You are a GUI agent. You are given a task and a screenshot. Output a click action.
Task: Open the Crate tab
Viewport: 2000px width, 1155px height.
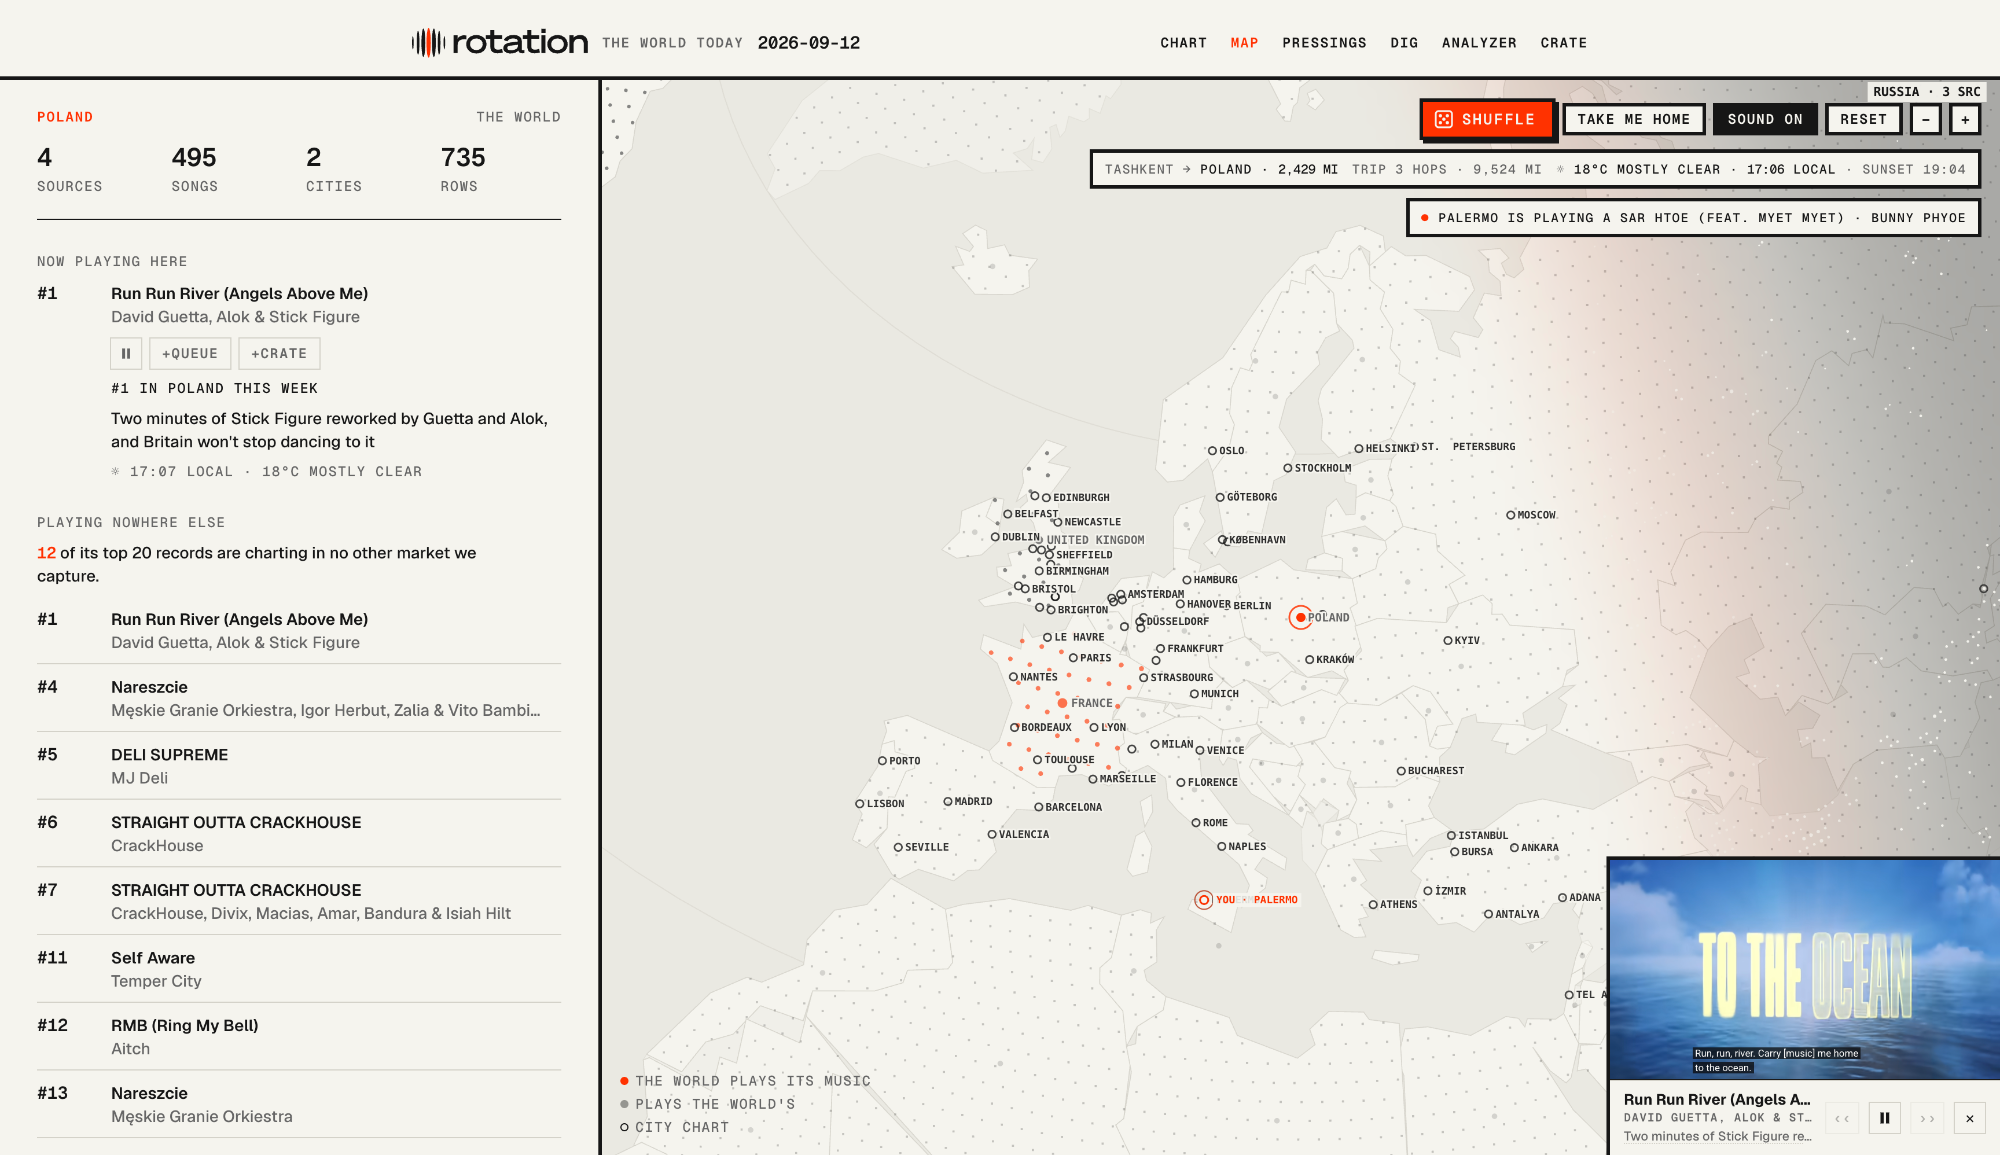click(x=1564, y=43)
